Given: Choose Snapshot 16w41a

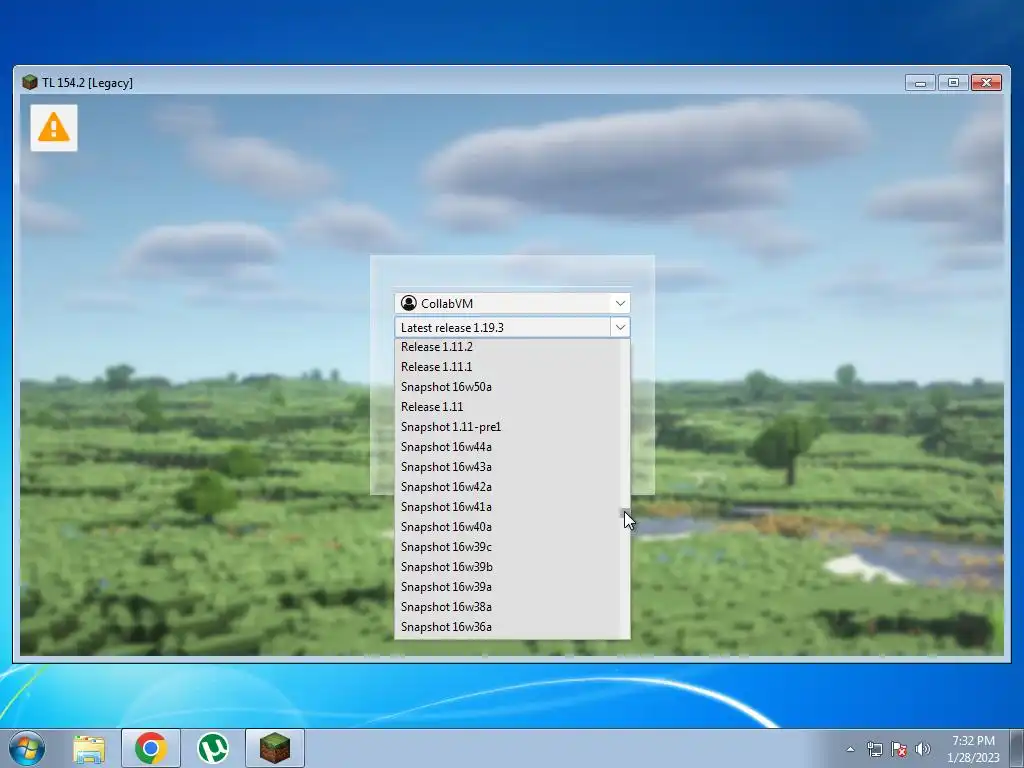Looking at the screenshot, I should click(x=507, y=507).
